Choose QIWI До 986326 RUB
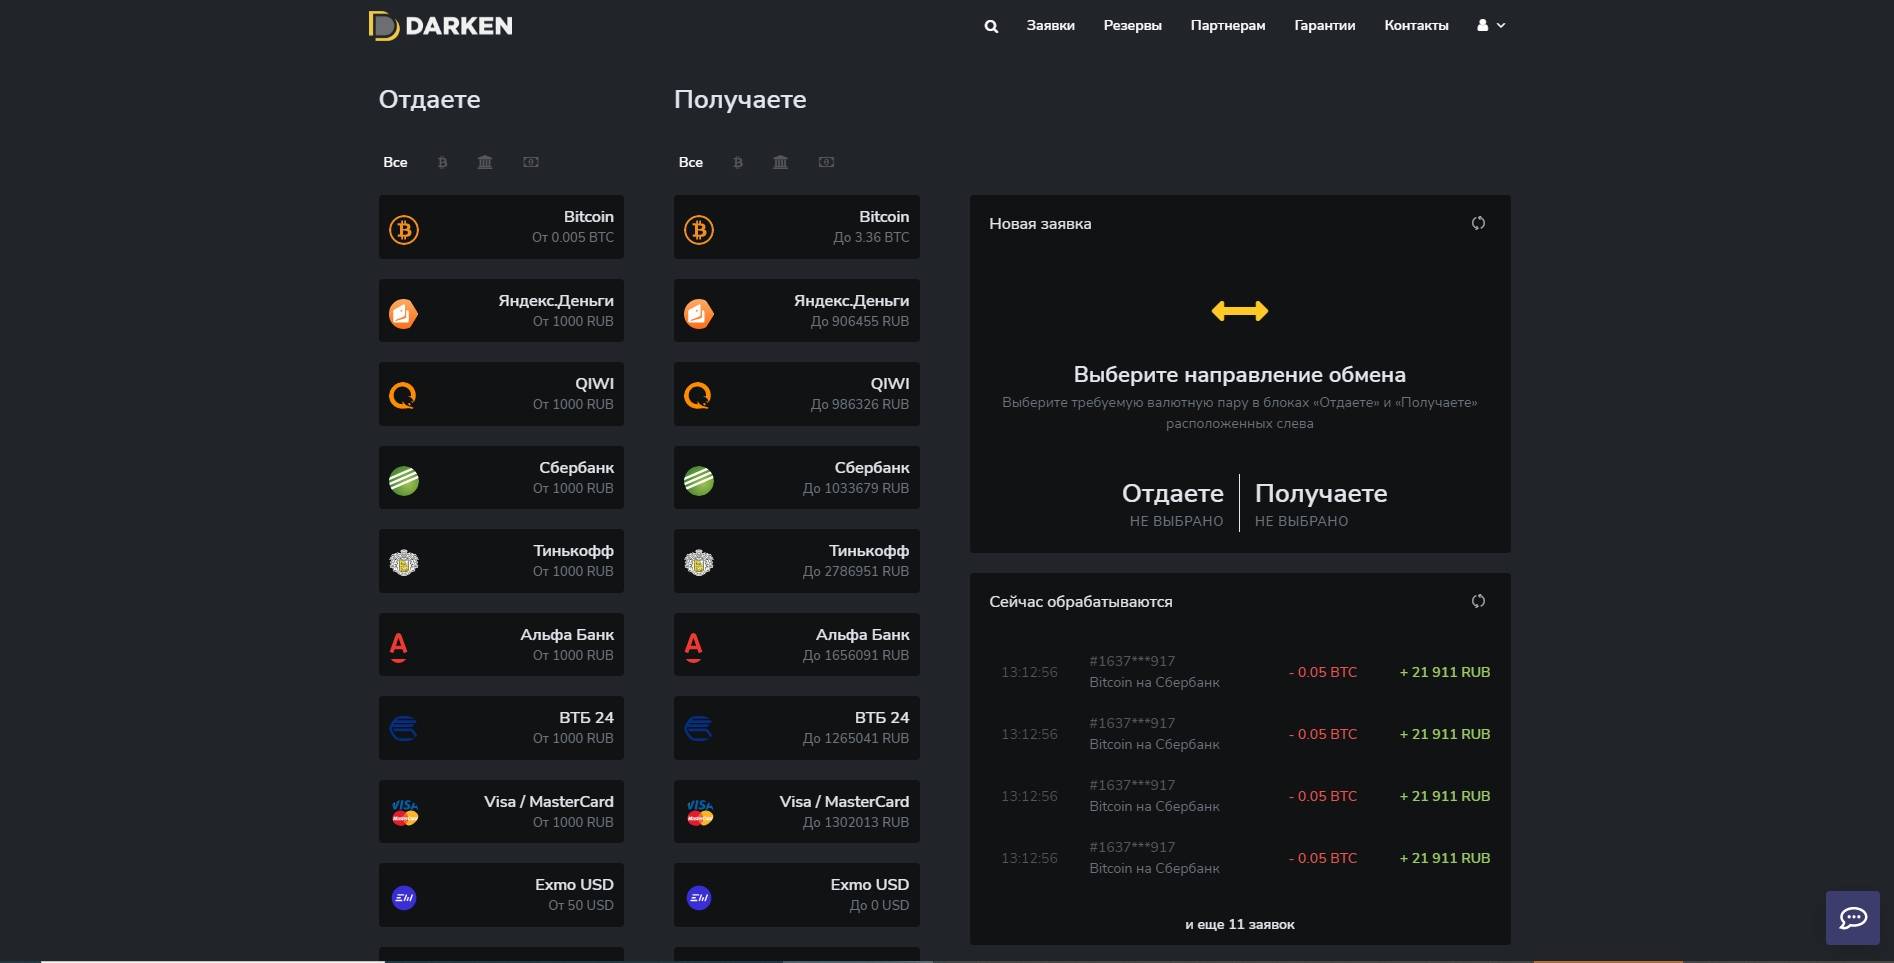The height and width of the screenshot is (963, 1894). pos(797,394)
